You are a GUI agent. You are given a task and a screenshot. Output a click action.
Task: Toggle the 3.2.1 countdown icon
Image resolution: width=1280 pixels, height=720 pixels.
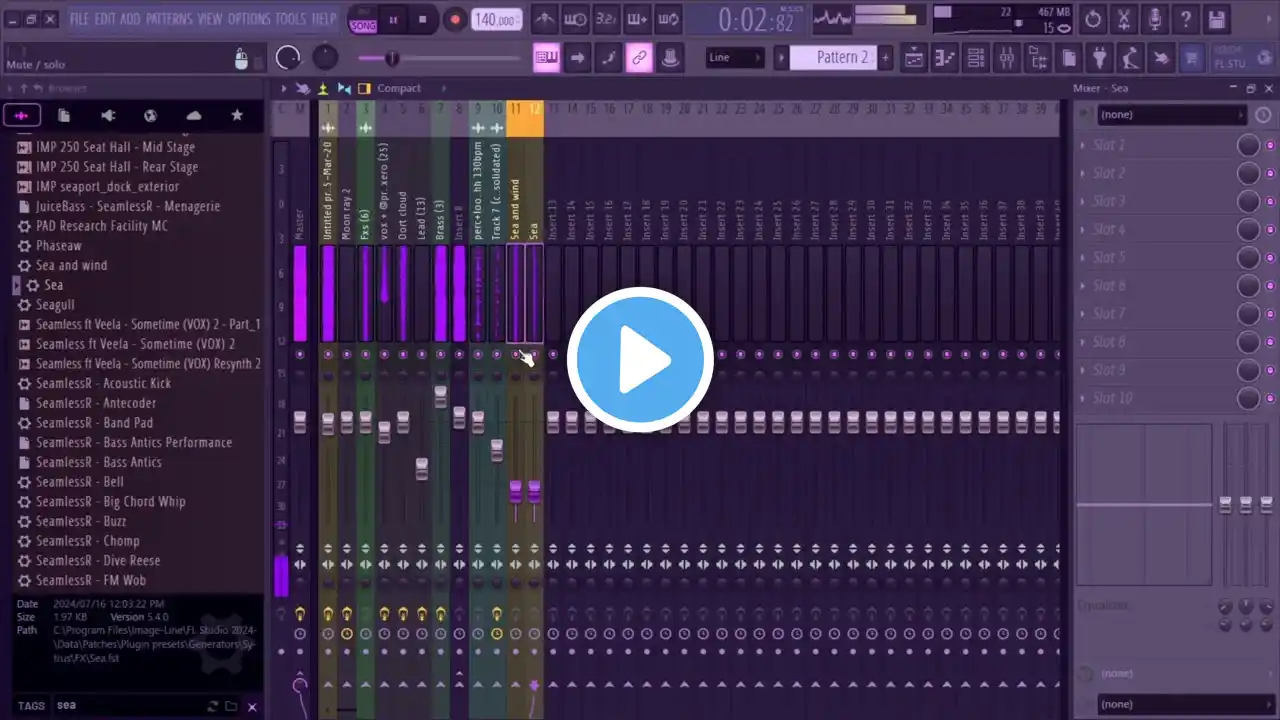point(606,19)
